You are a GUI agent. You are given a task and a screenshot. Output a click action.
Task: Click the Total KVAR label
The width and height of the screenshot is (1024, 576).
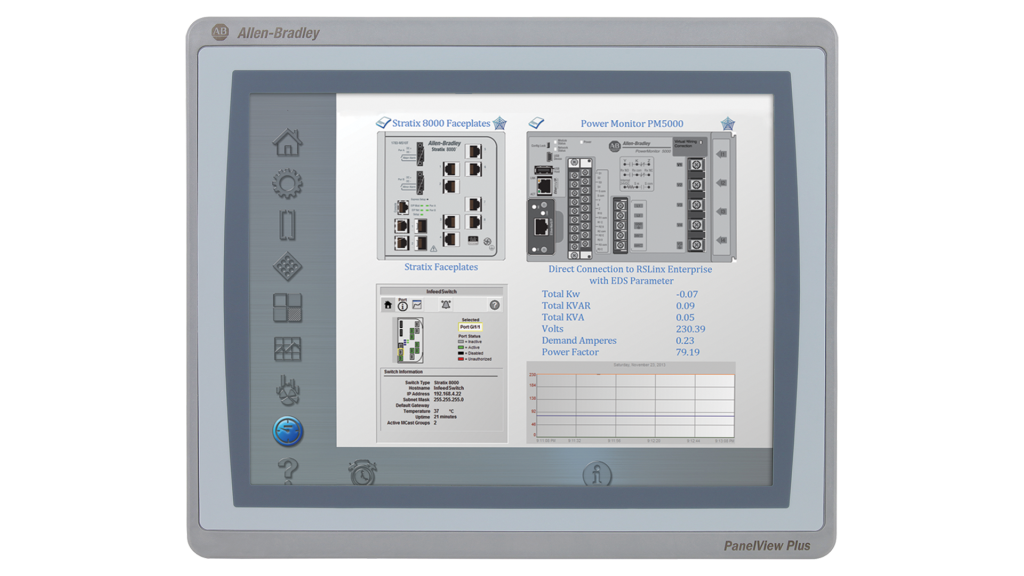[x=566, y=306]
